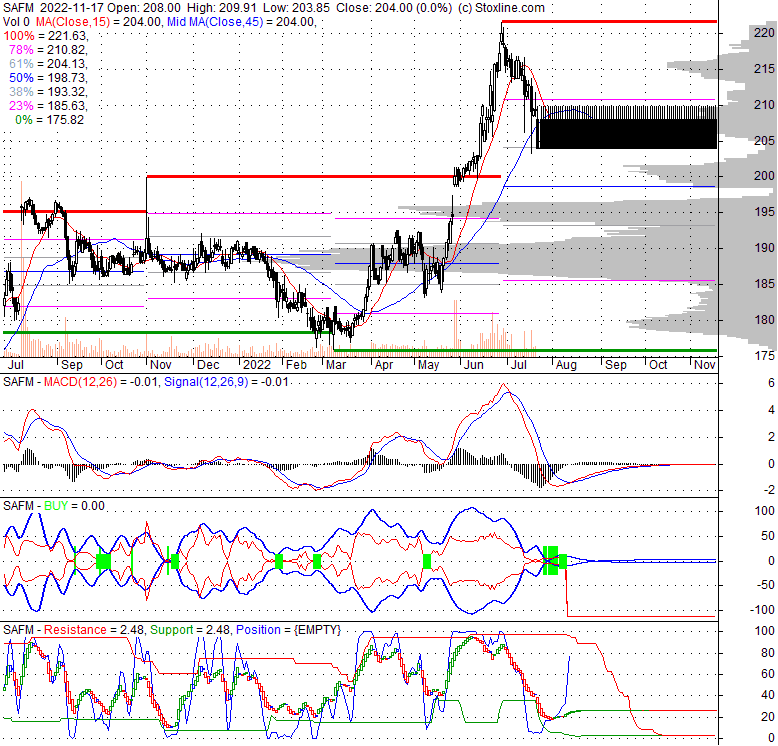
Task: Click the 100% = 221.63 Fibonacci level
Action: pos(46,36)
